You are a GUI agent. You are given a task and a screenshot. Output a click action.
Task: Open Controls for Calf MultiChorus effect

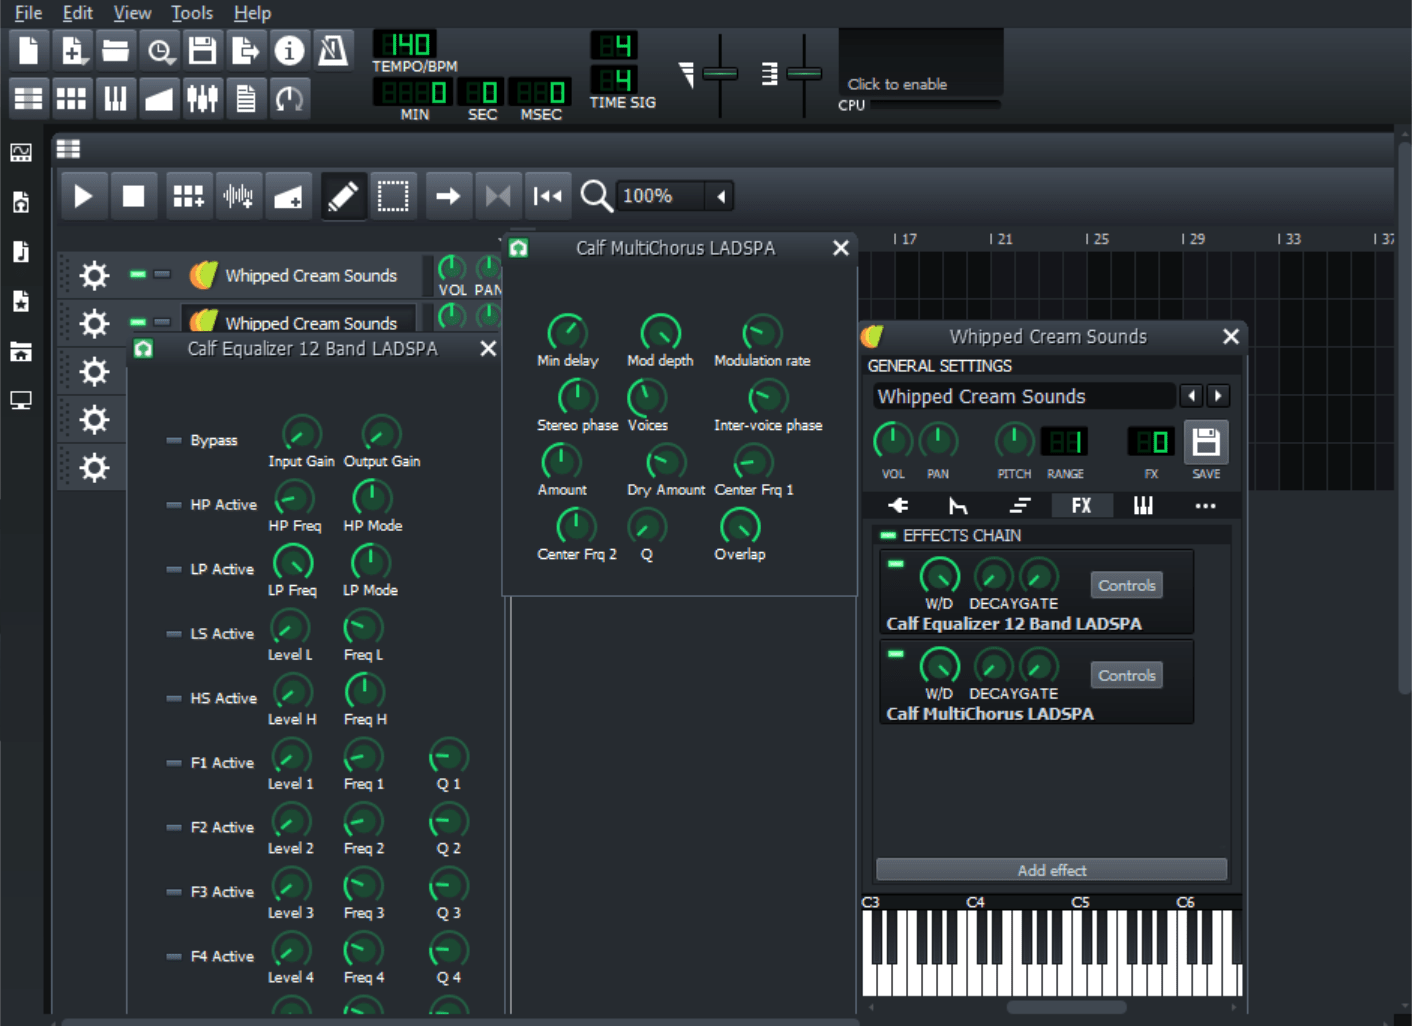point(1126,676)
